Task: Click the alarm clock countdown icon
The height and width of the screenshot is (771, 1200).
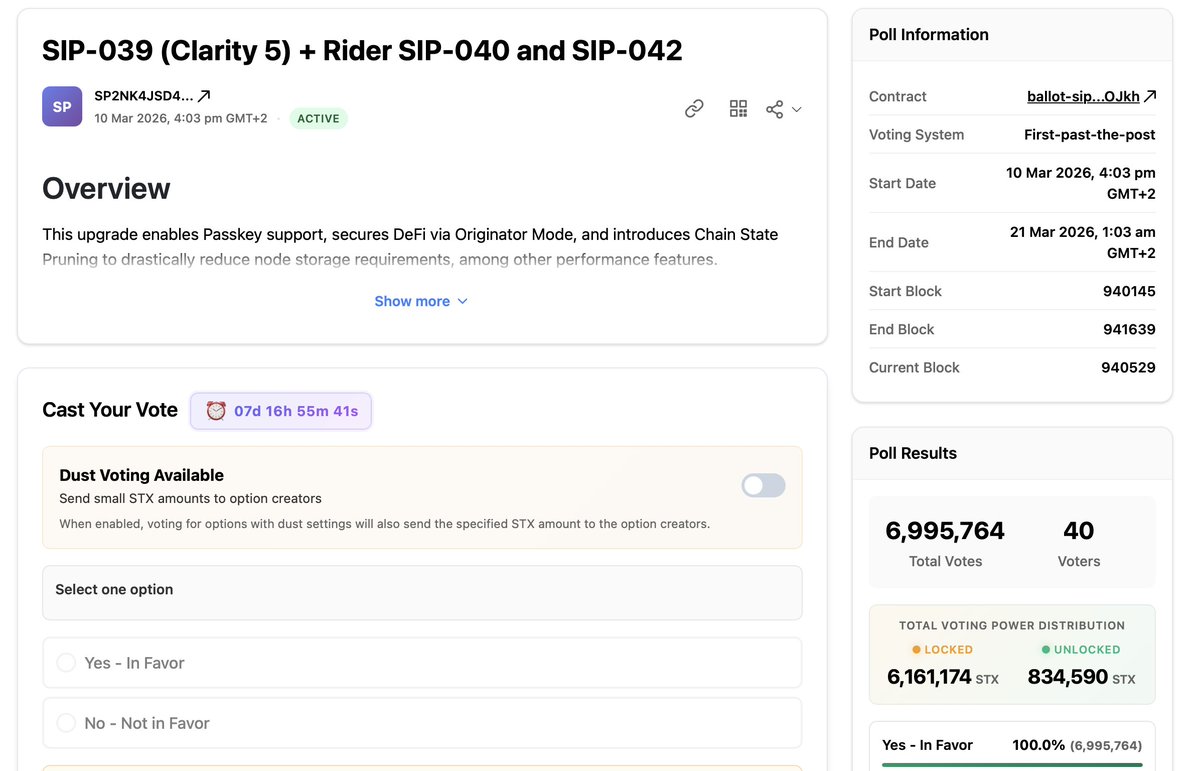Action: pos(216,411)
